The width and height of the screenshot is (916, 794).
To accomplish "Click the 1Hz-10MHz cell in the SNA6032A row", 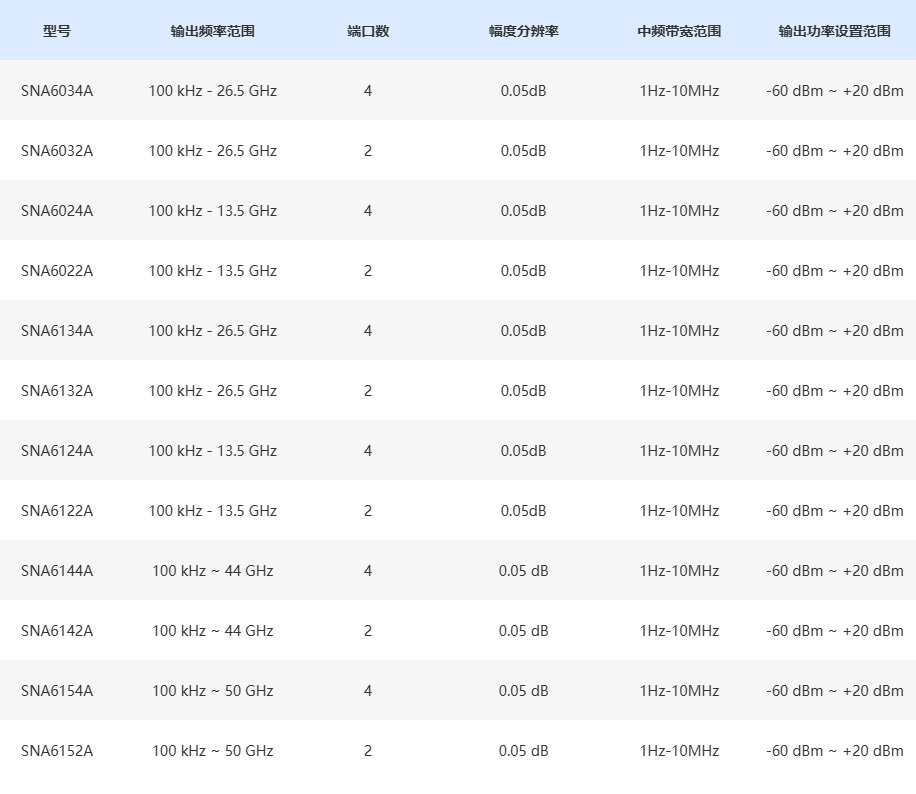I will click(x=679, y=151).
